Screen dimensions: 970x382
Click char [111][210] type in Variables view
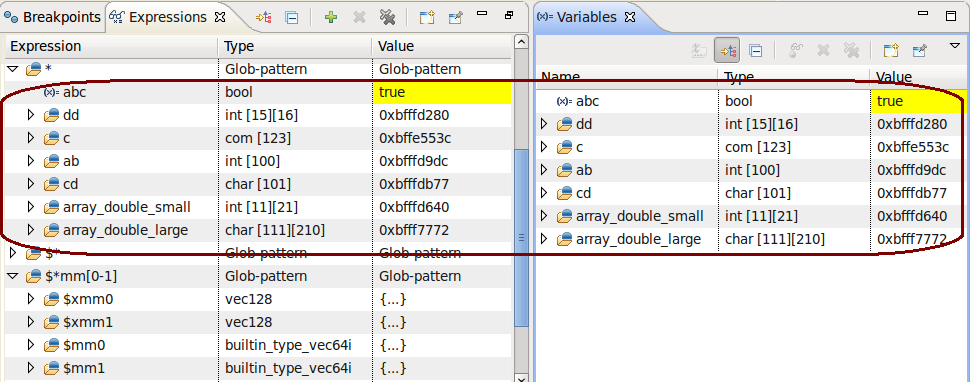(775, 239)
